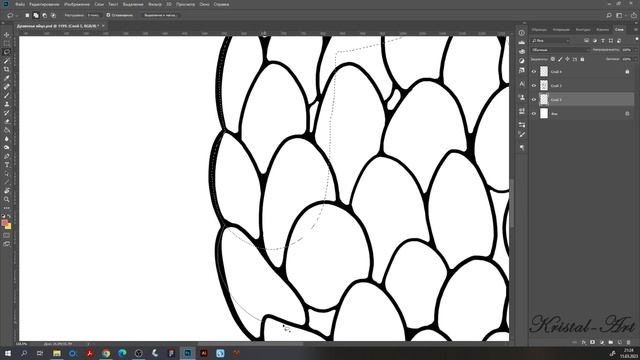
Task: Open the Windows Start menu
Action: click(x=8, y=353)
